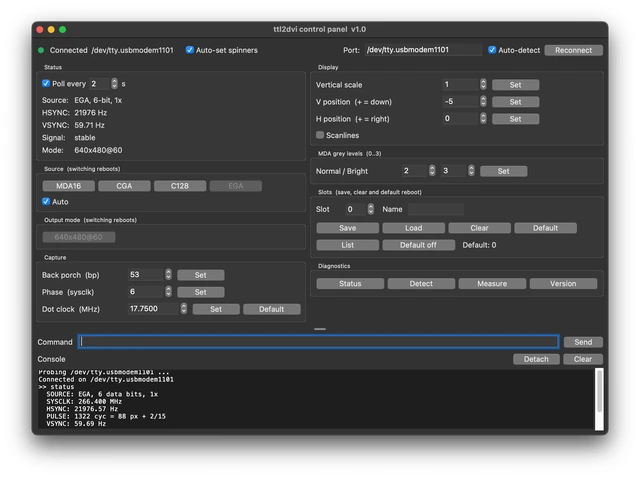Click the console Clear button
The width and height of the screenshot is (640, 477).
[x=583, y=359]
